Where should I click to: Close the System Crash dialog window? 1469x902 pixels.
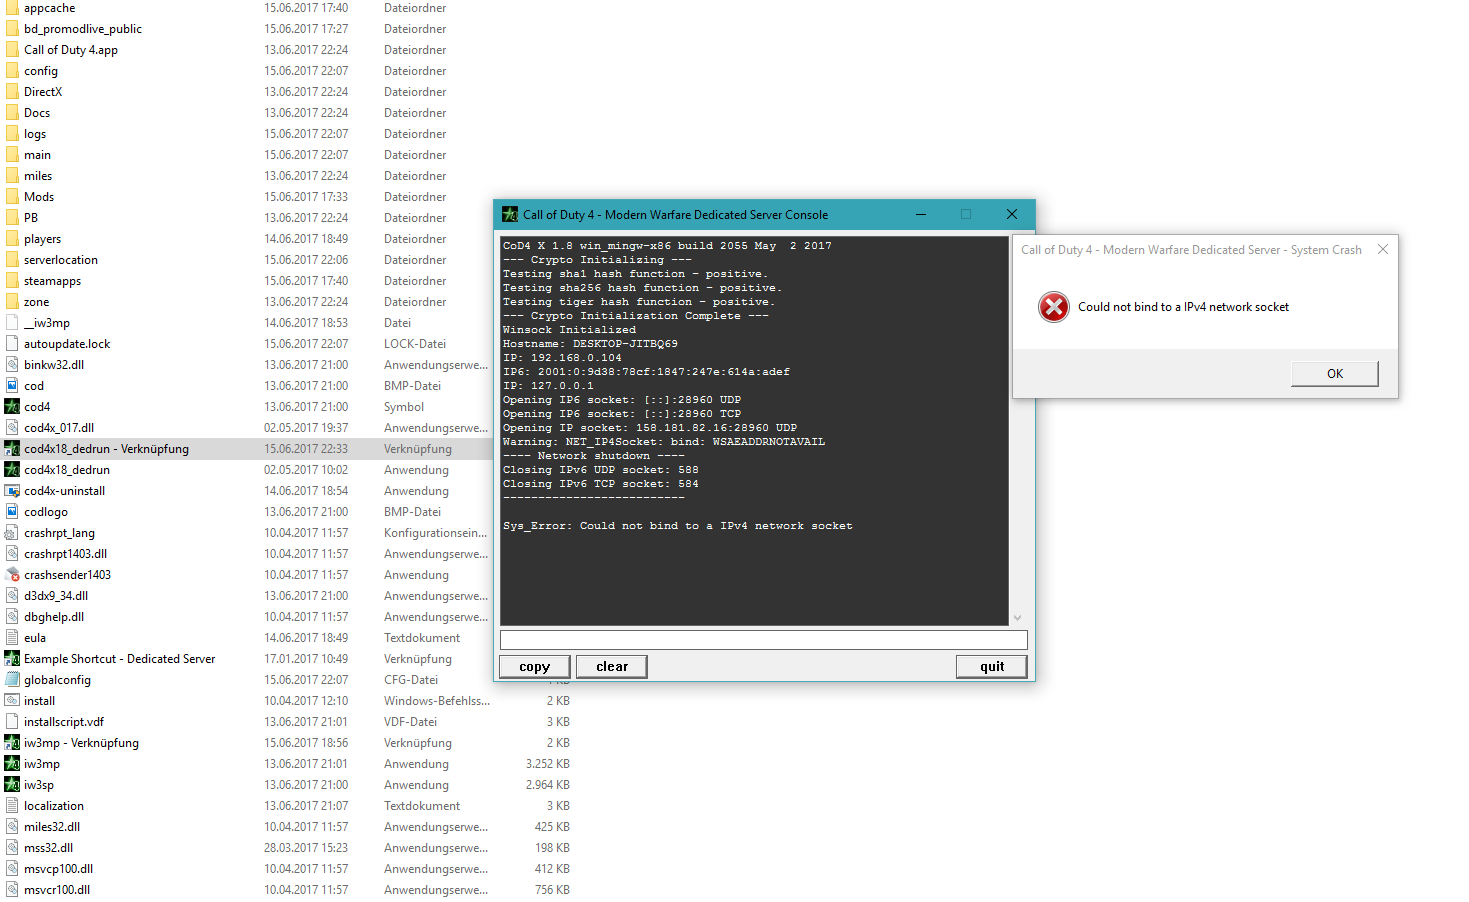[1383, 249]
